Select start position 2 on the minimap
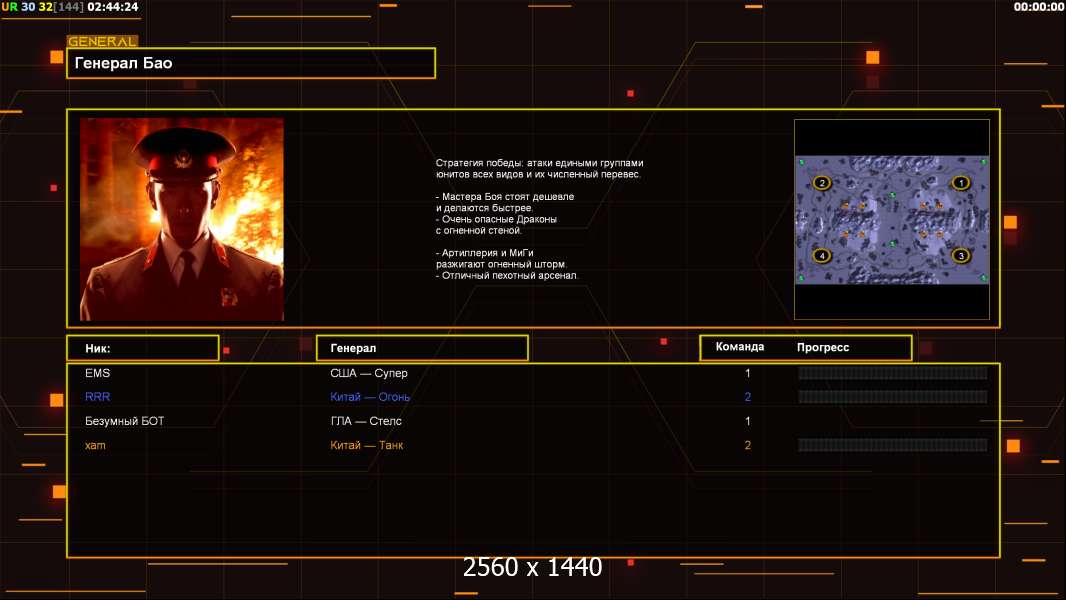 tap(822, 183)
